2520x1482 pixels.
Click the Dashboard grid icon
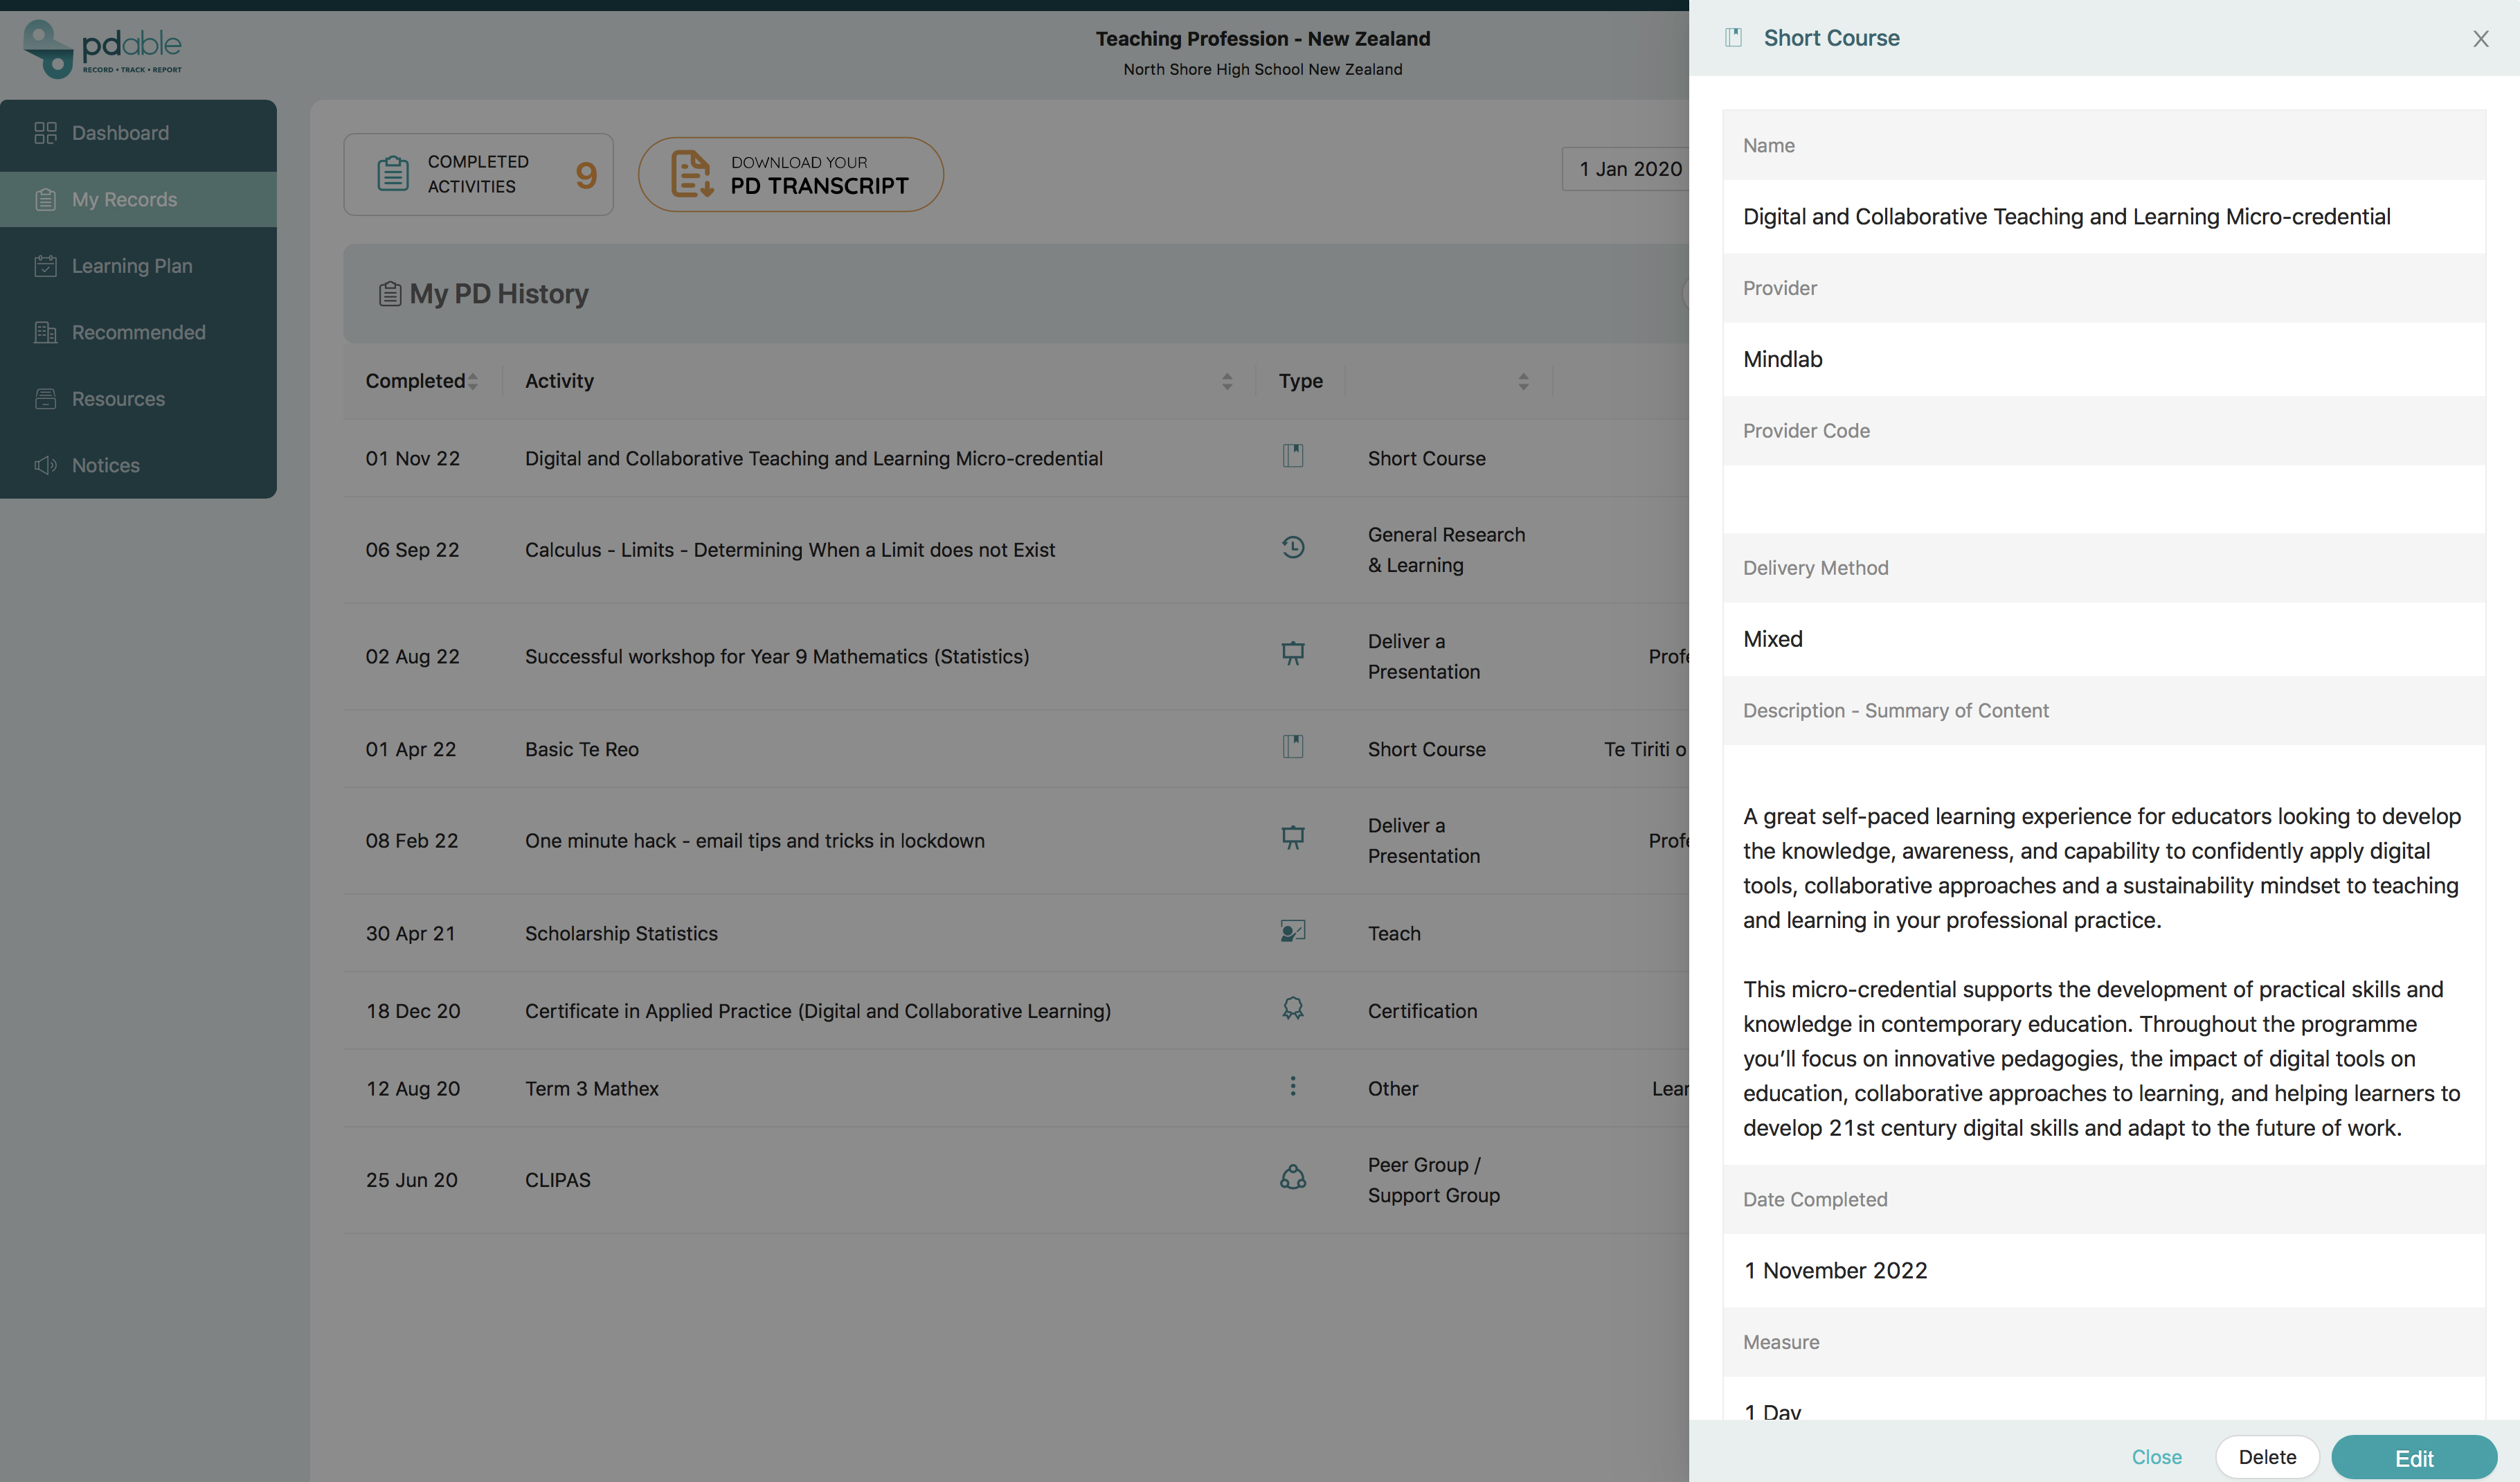(x=45, y=133)
